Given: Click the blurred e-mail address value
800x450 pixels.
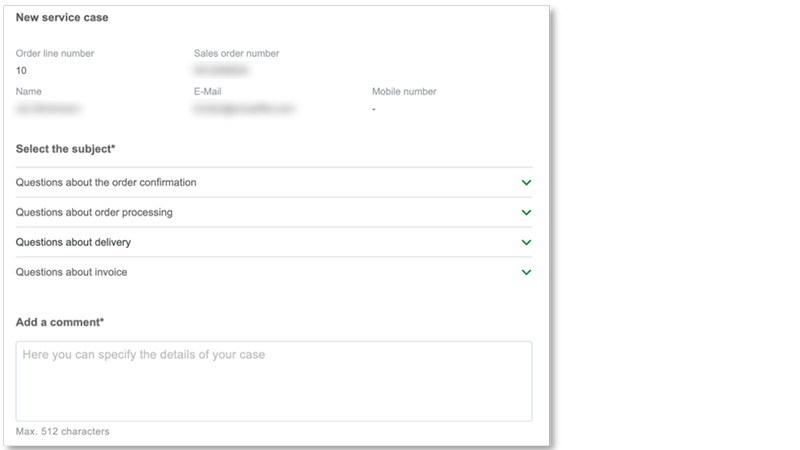Looking at the screenshot, I should [x=245, y=108].
